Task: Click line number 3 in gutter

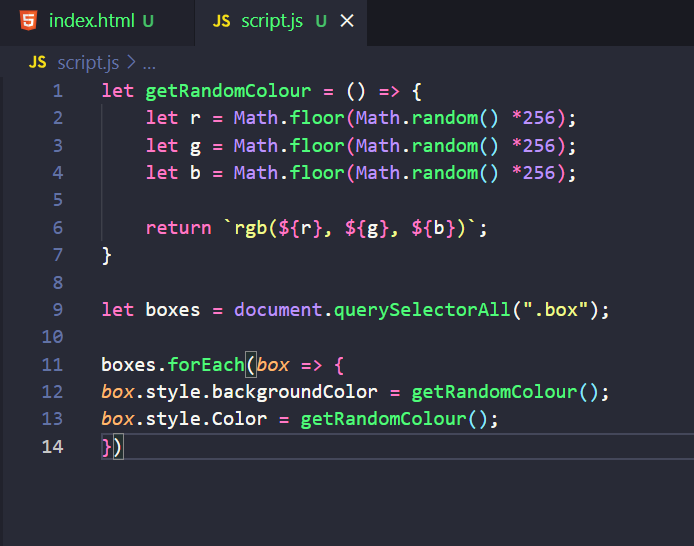Action: tap(58, 146)
